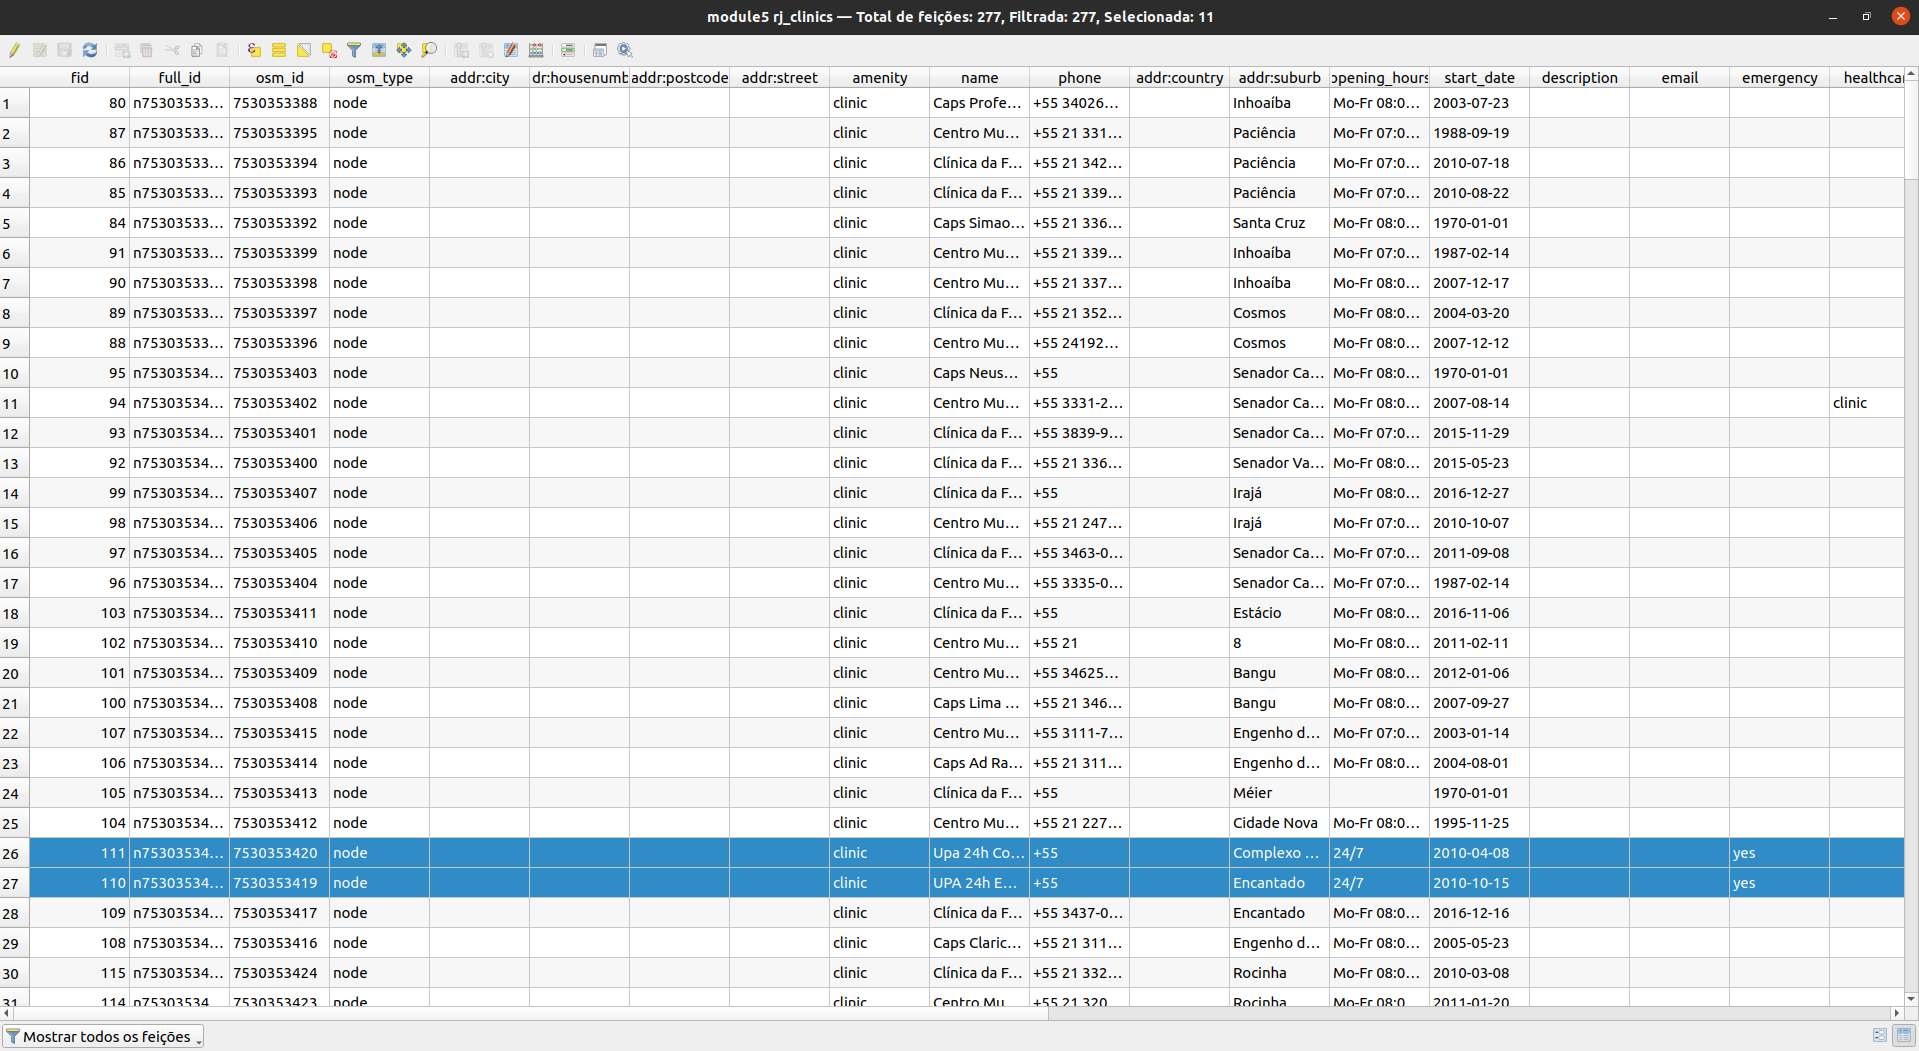Switch to form view
Viewport: 1919px width, 1051px height.
[1880, 1036]
